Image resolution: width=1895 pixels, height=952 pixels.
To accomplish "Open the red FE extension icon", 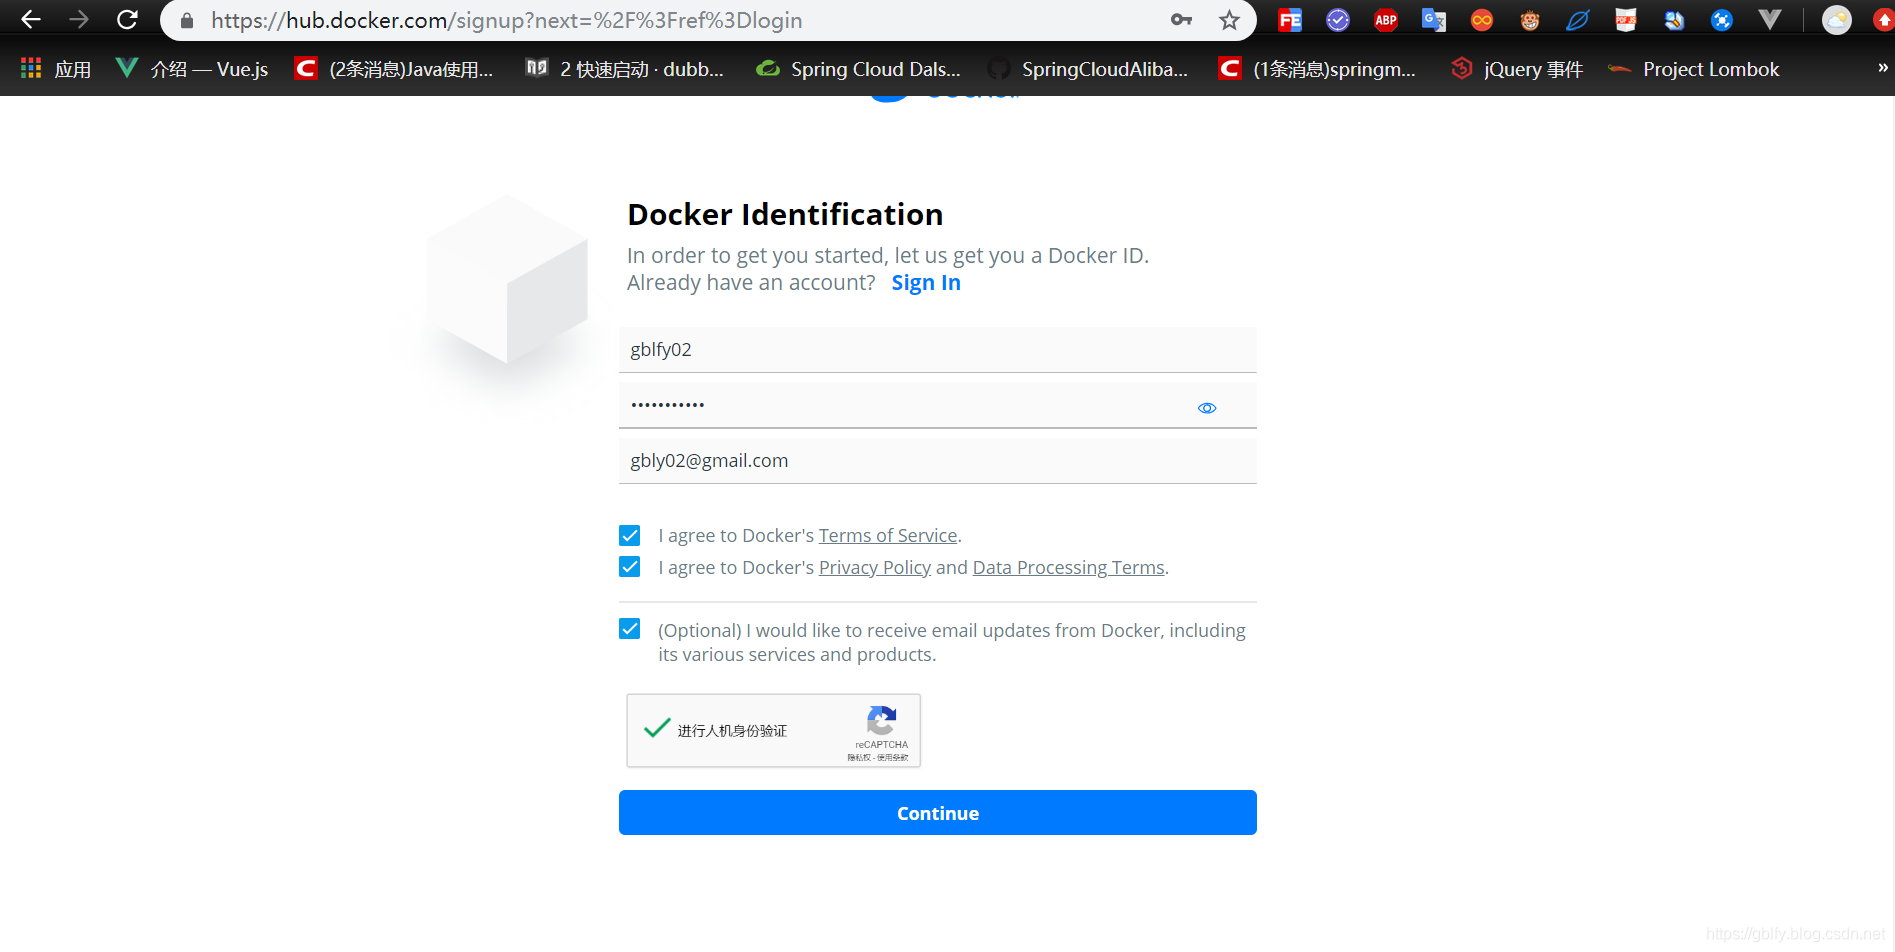I will (x=1290, y=20).
